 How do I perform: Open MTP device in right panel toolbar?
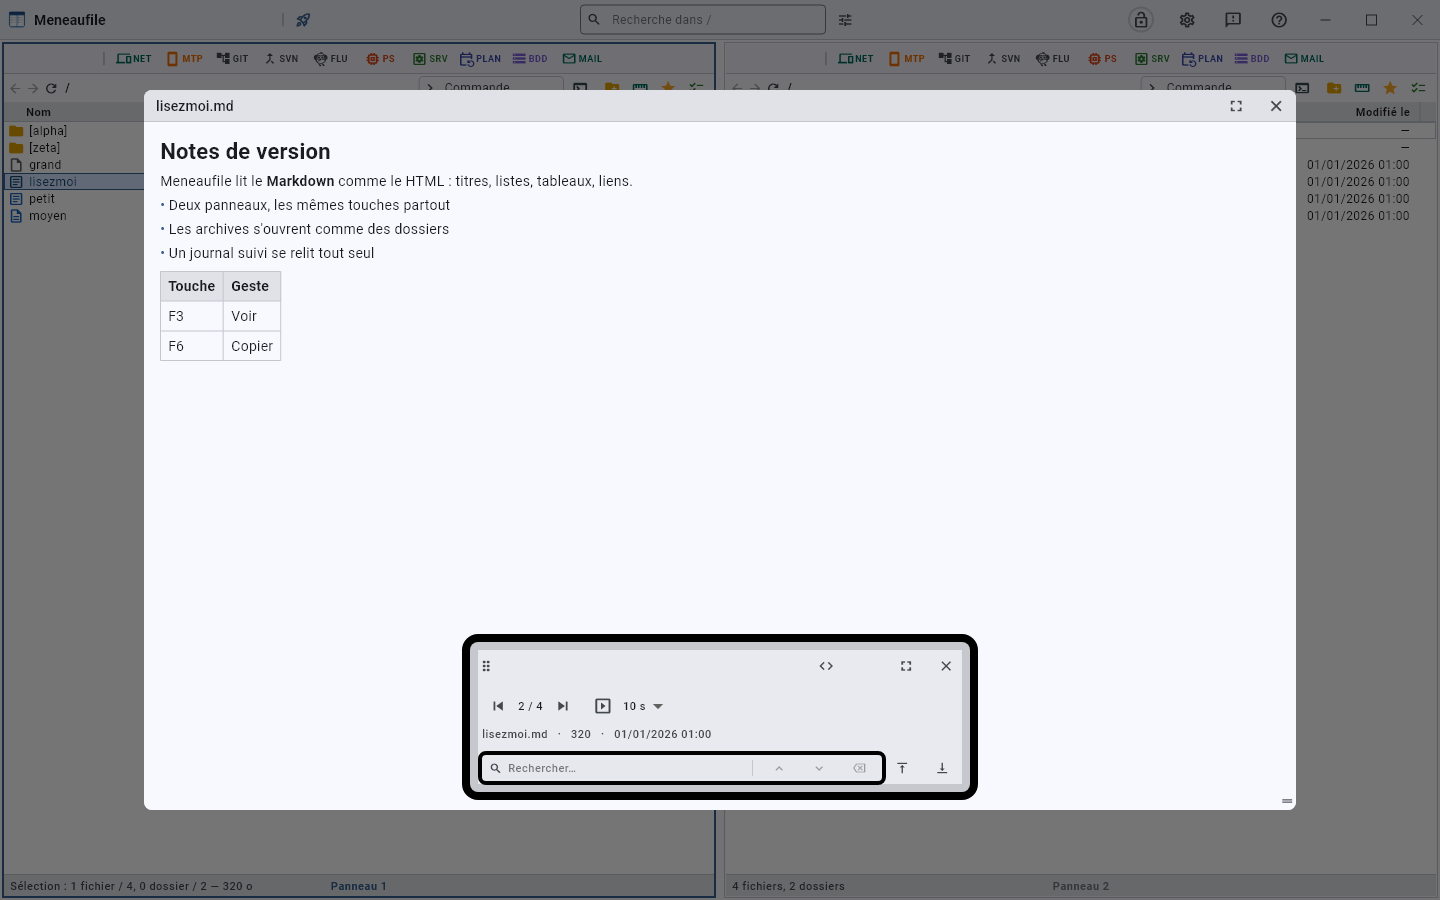point(906,59)
